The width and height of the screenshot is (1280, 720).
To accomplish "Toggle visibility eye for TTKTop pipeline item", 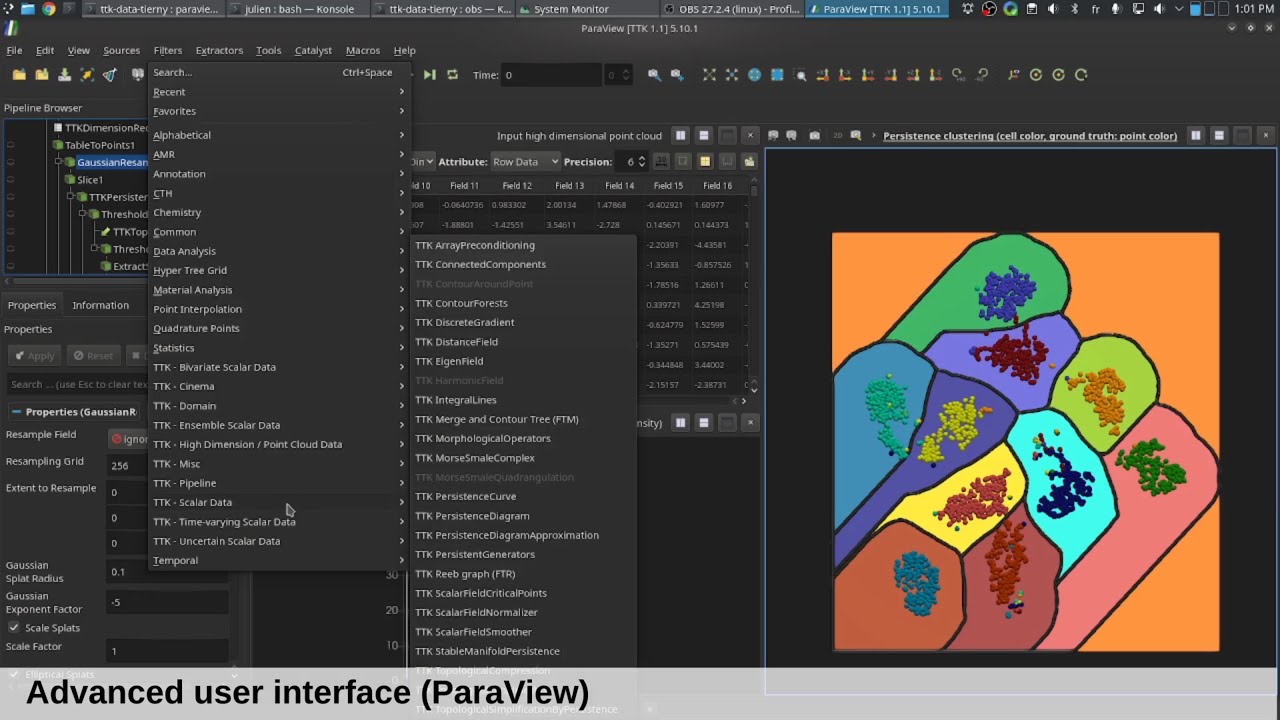I will coord(11,232).
